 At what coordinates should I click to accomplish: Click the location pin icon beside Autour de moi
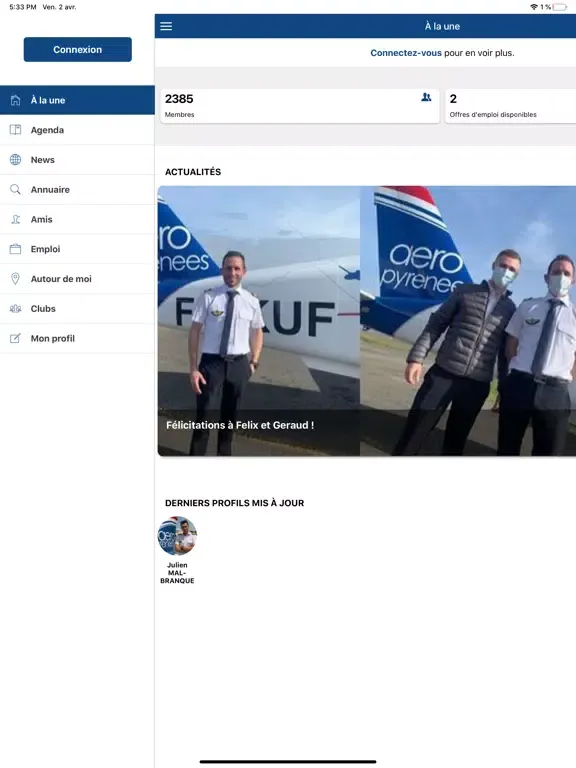pos(15,279)
